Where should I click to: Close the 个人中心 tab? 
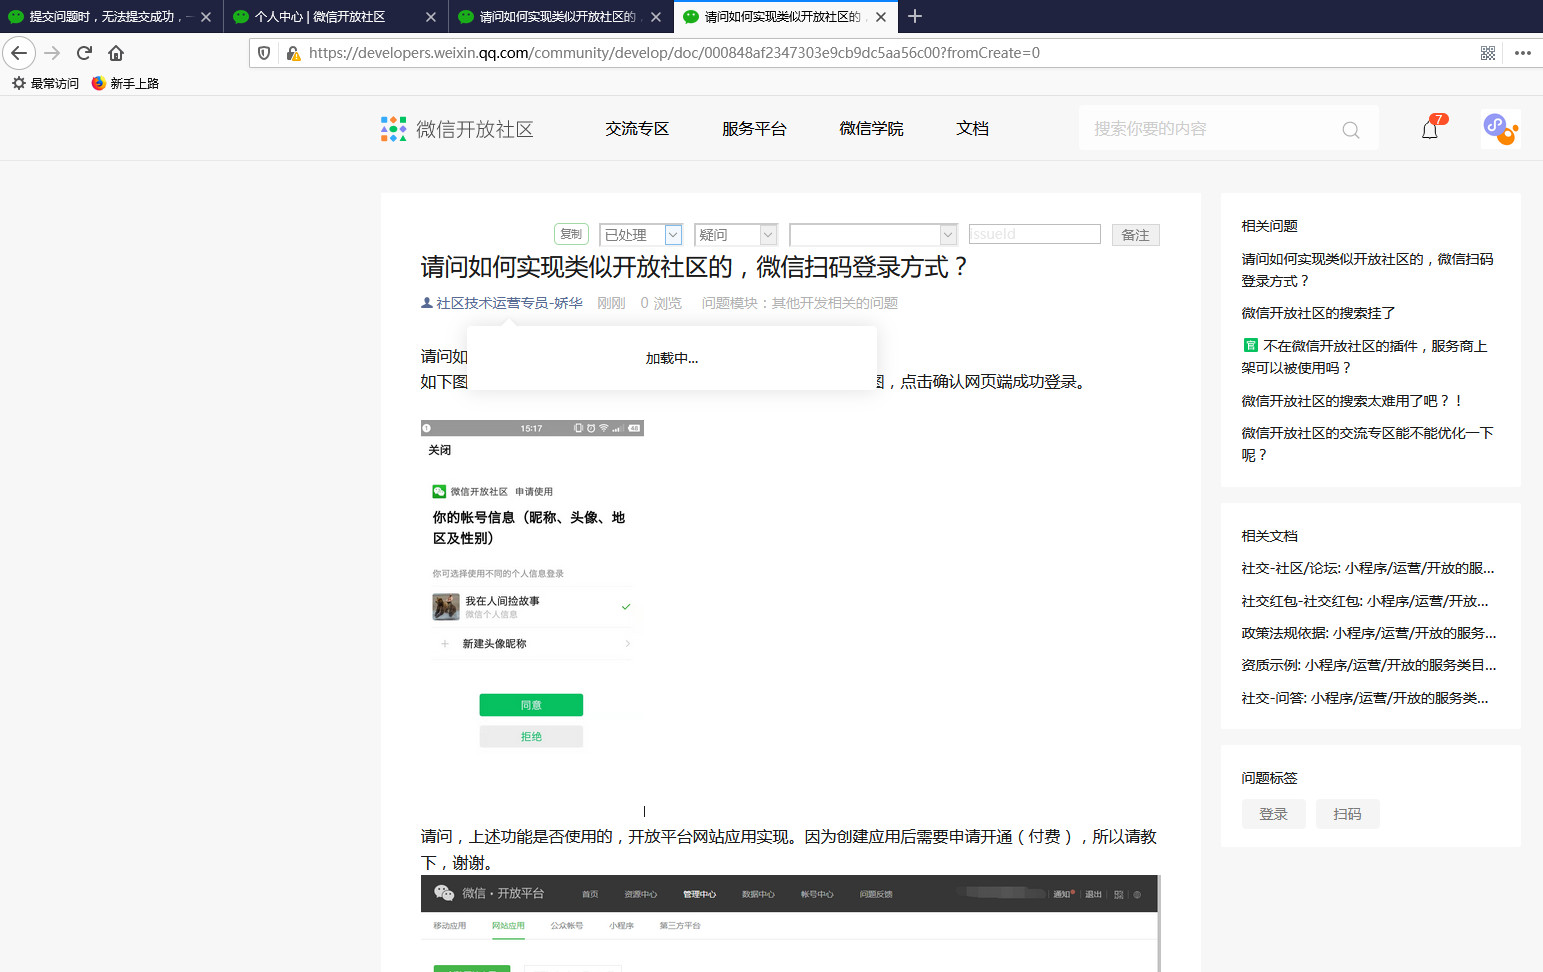431,17
